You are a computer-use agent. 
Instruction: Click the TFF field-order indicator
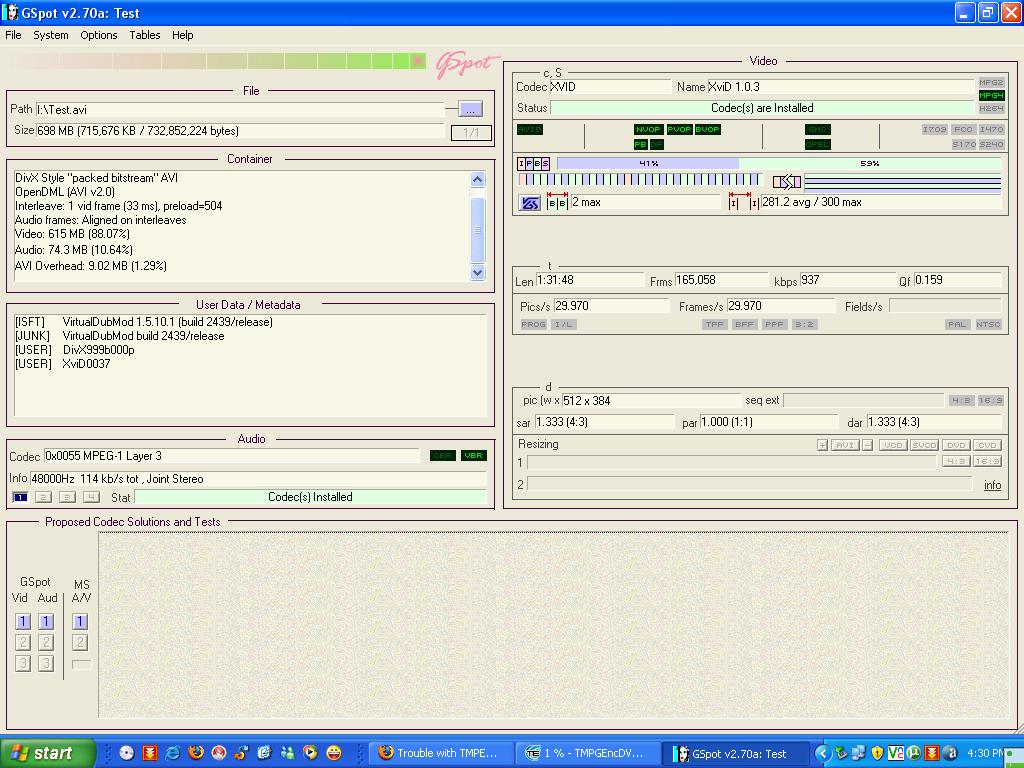click(x=714, y=325)
